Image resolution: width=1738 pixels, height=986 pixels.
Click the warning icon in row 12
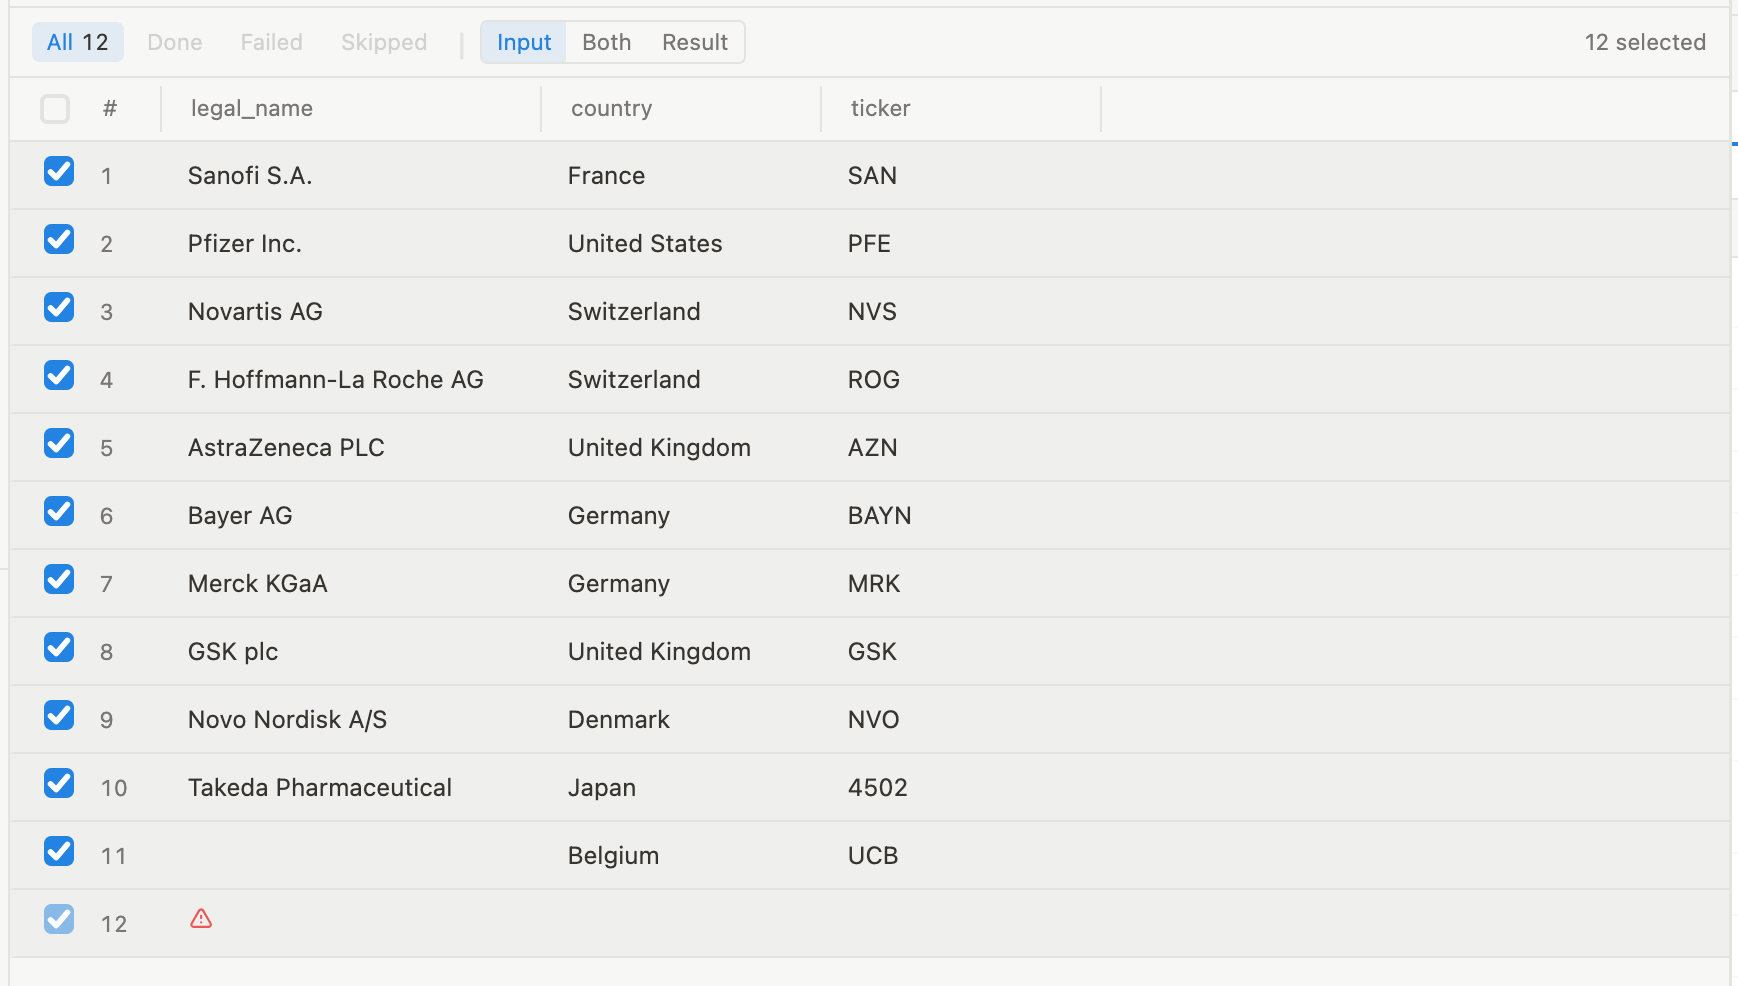click(x=201, y=919)
